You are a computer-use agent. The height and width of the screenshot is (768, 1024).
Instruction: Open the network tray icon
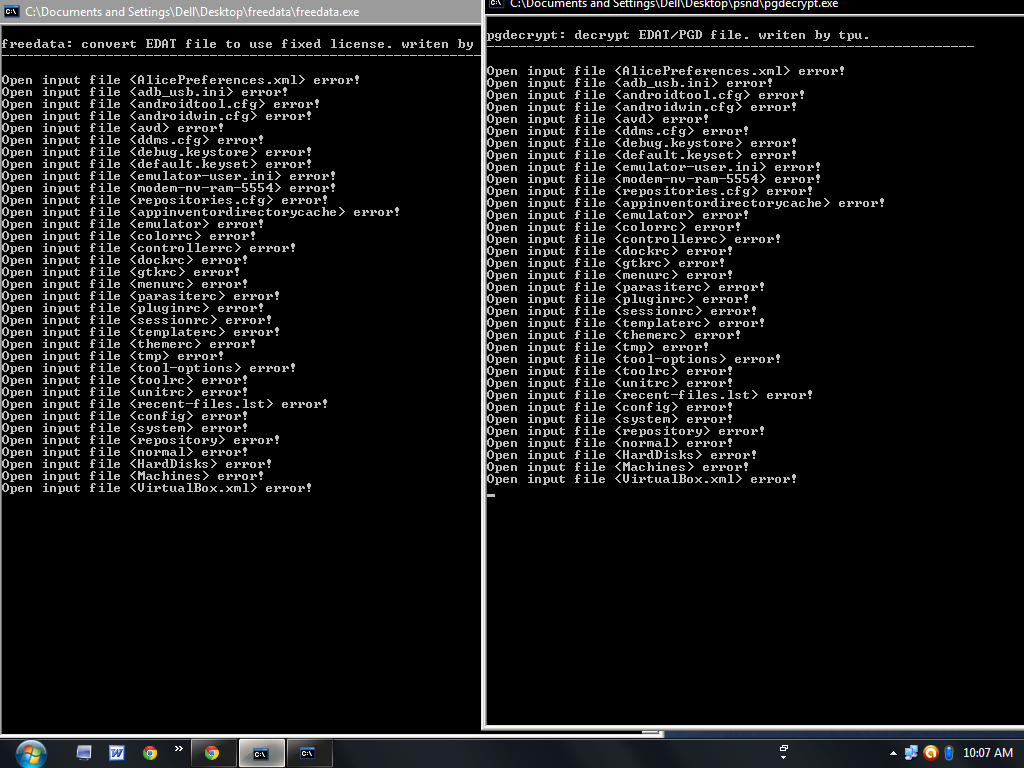pyautogui.click(x=911, y=753)
